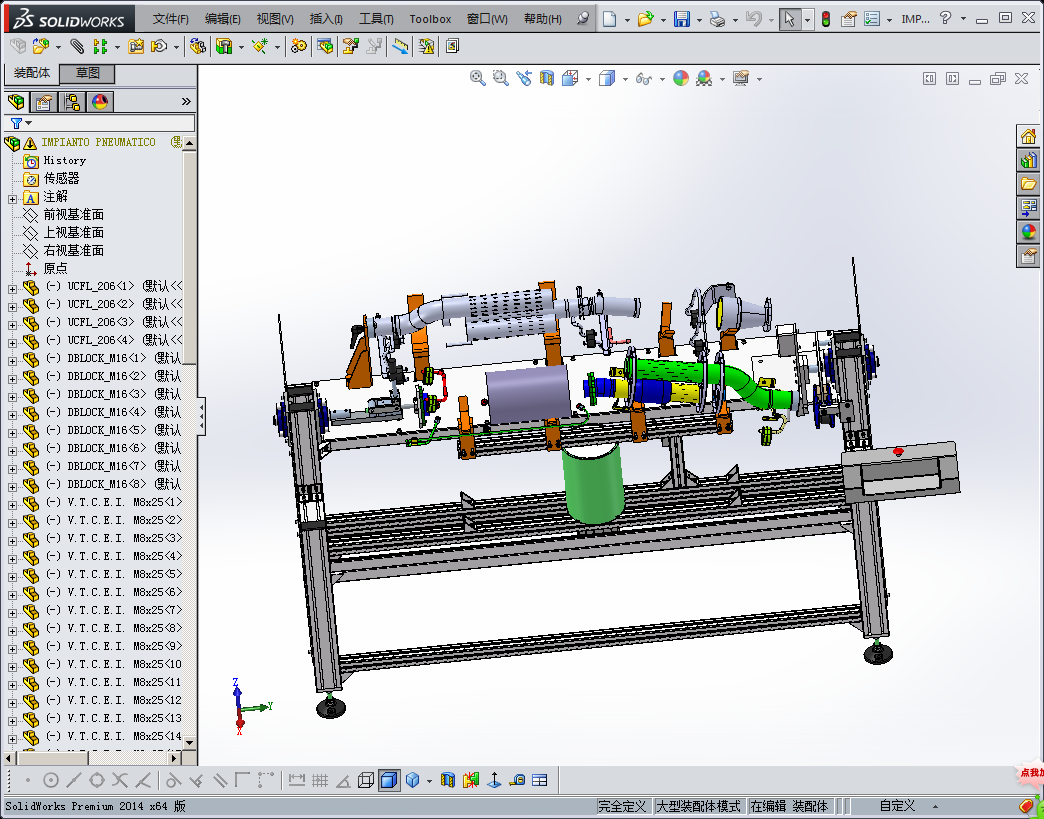Open the ConfigurationManager tab icon
This screenshot has width=1044, height=819.
72,102
